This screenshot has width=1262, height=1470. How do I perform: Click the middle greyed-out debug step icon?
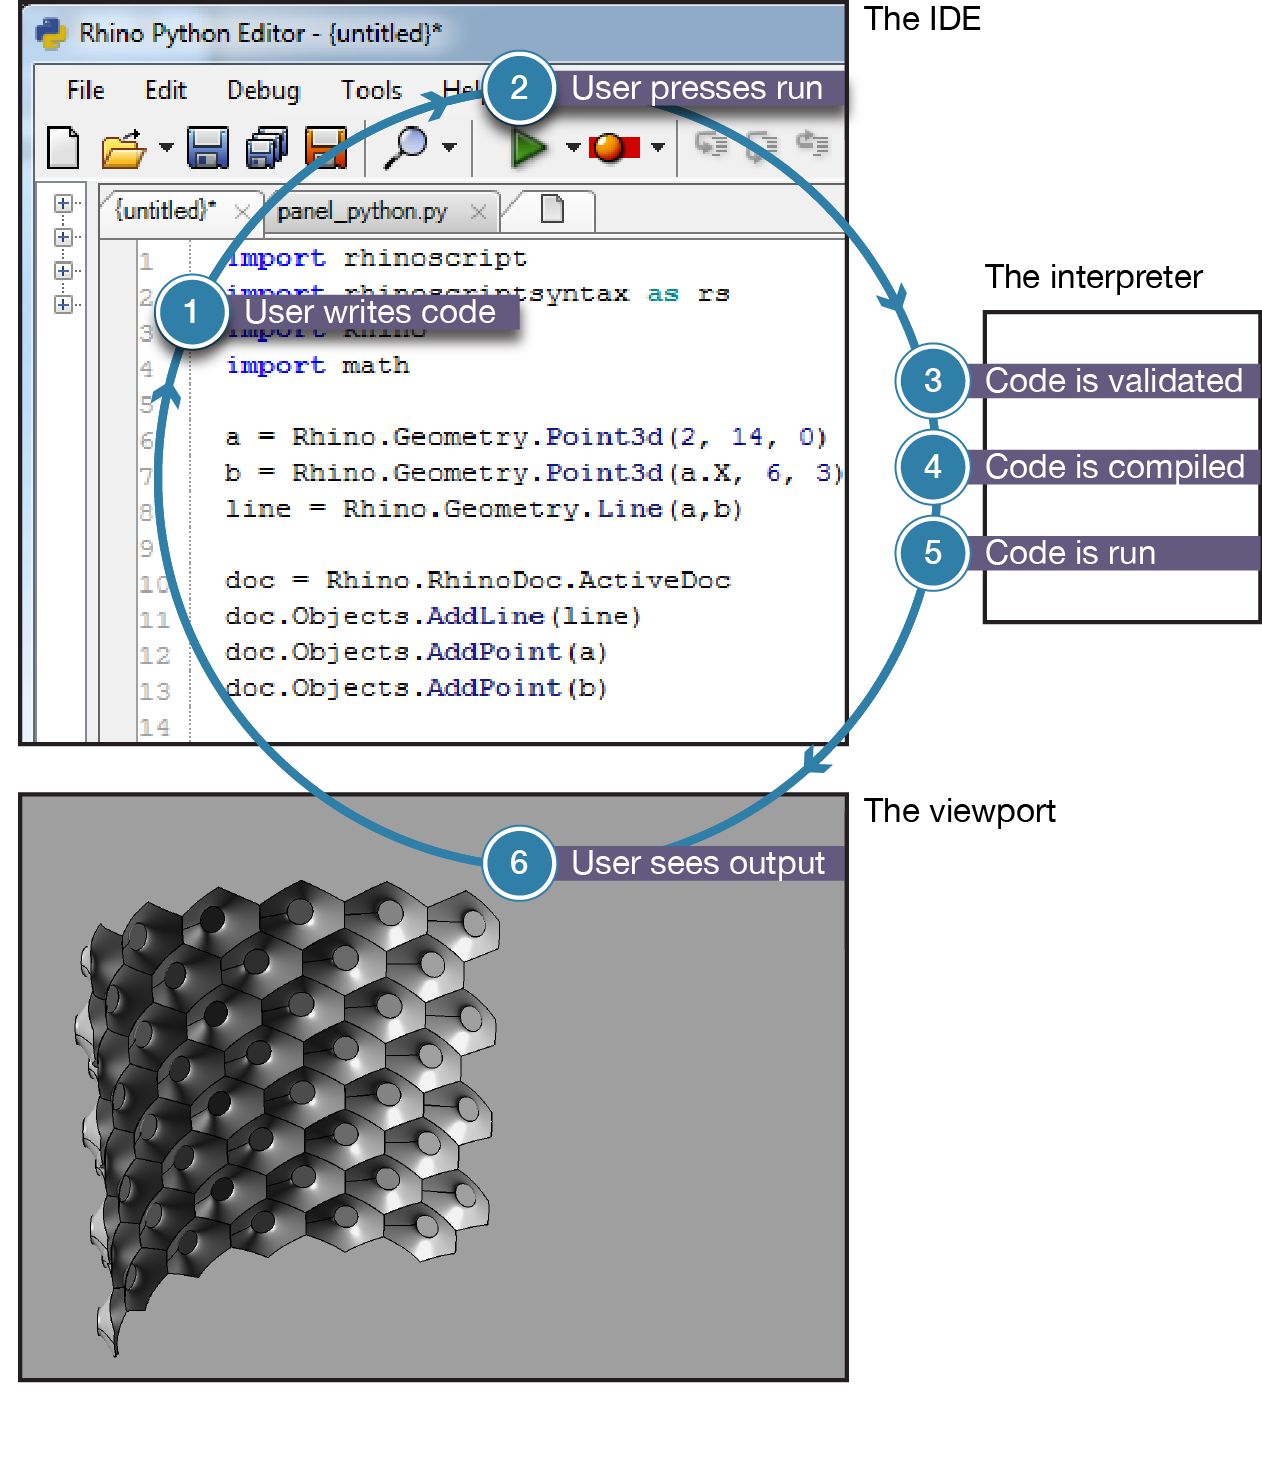762,144
